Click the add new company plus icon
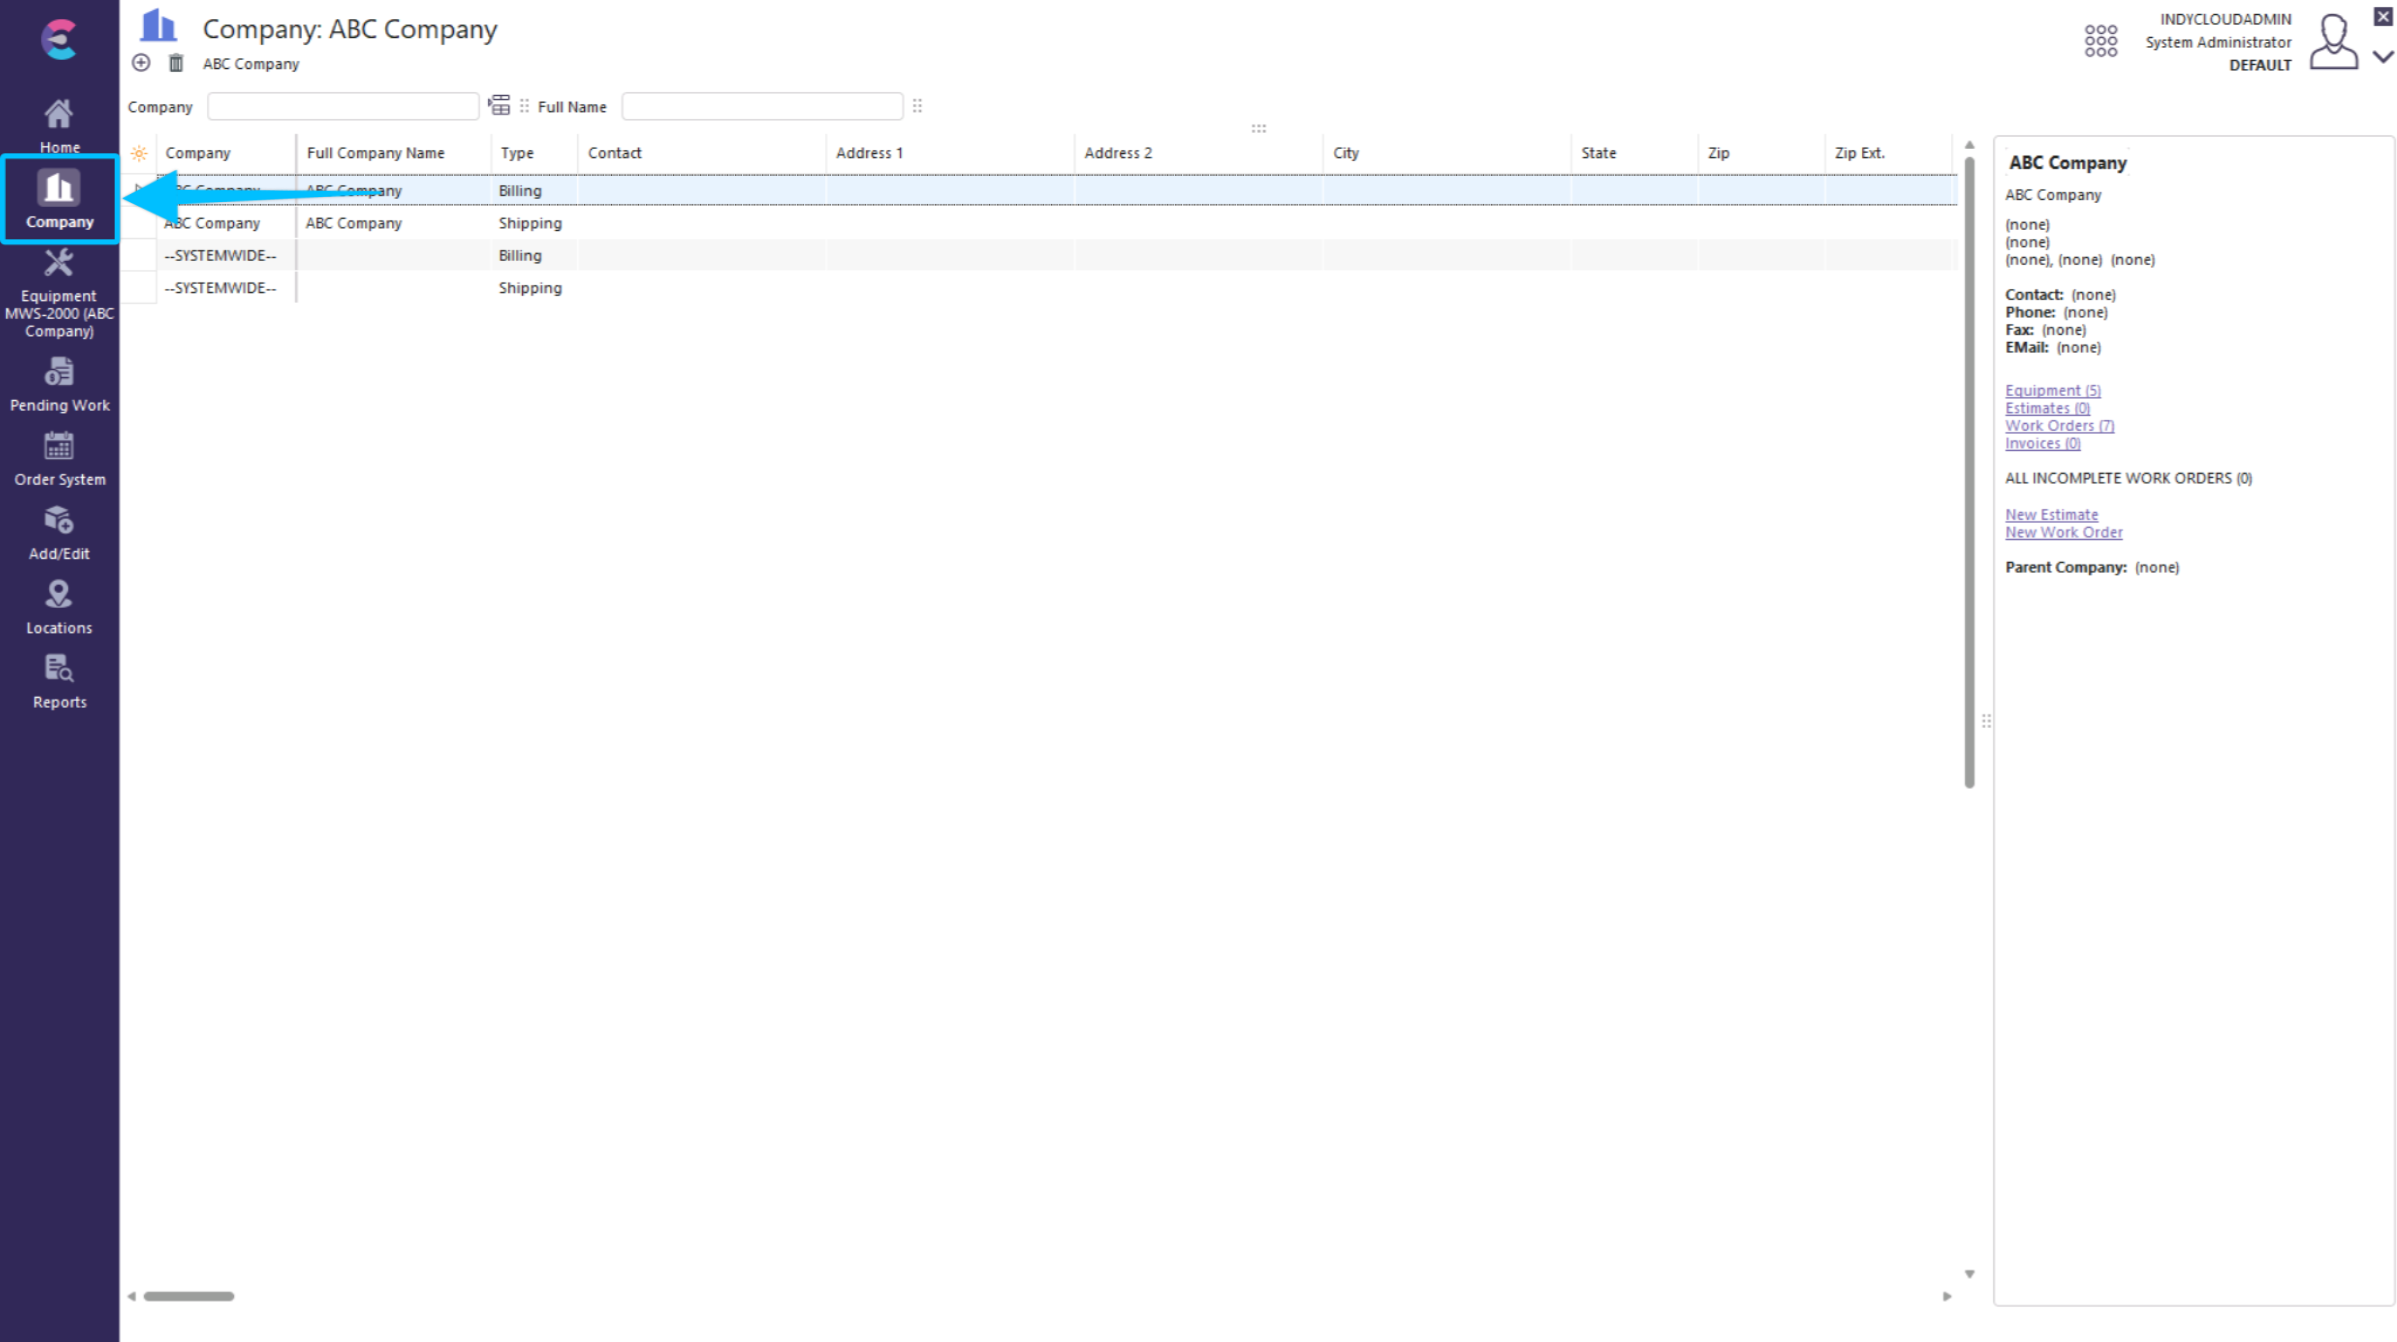The height and width of the screenshot is (1342, 2397). 141,63
